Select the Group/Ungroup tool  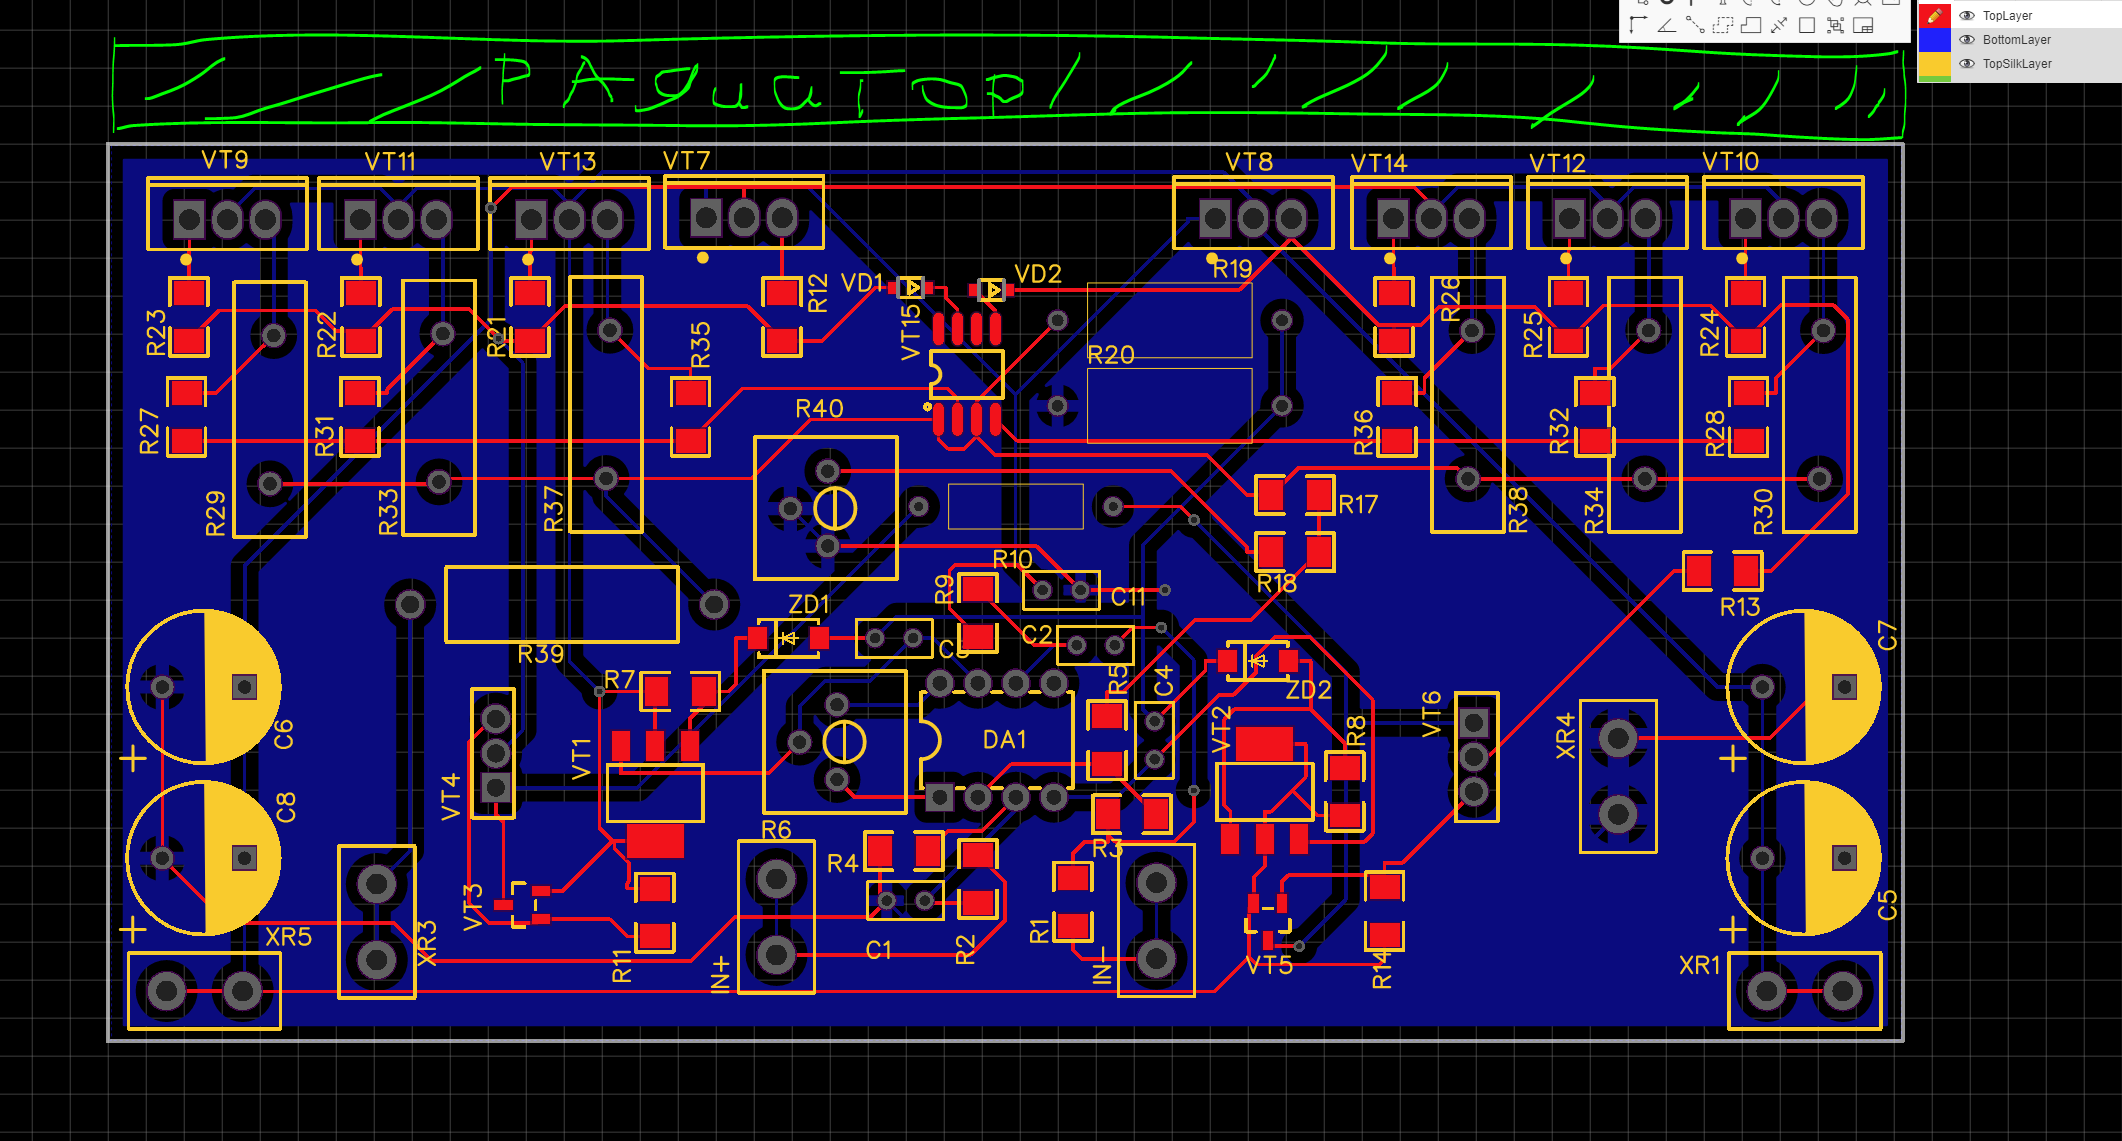[1835, 25]
